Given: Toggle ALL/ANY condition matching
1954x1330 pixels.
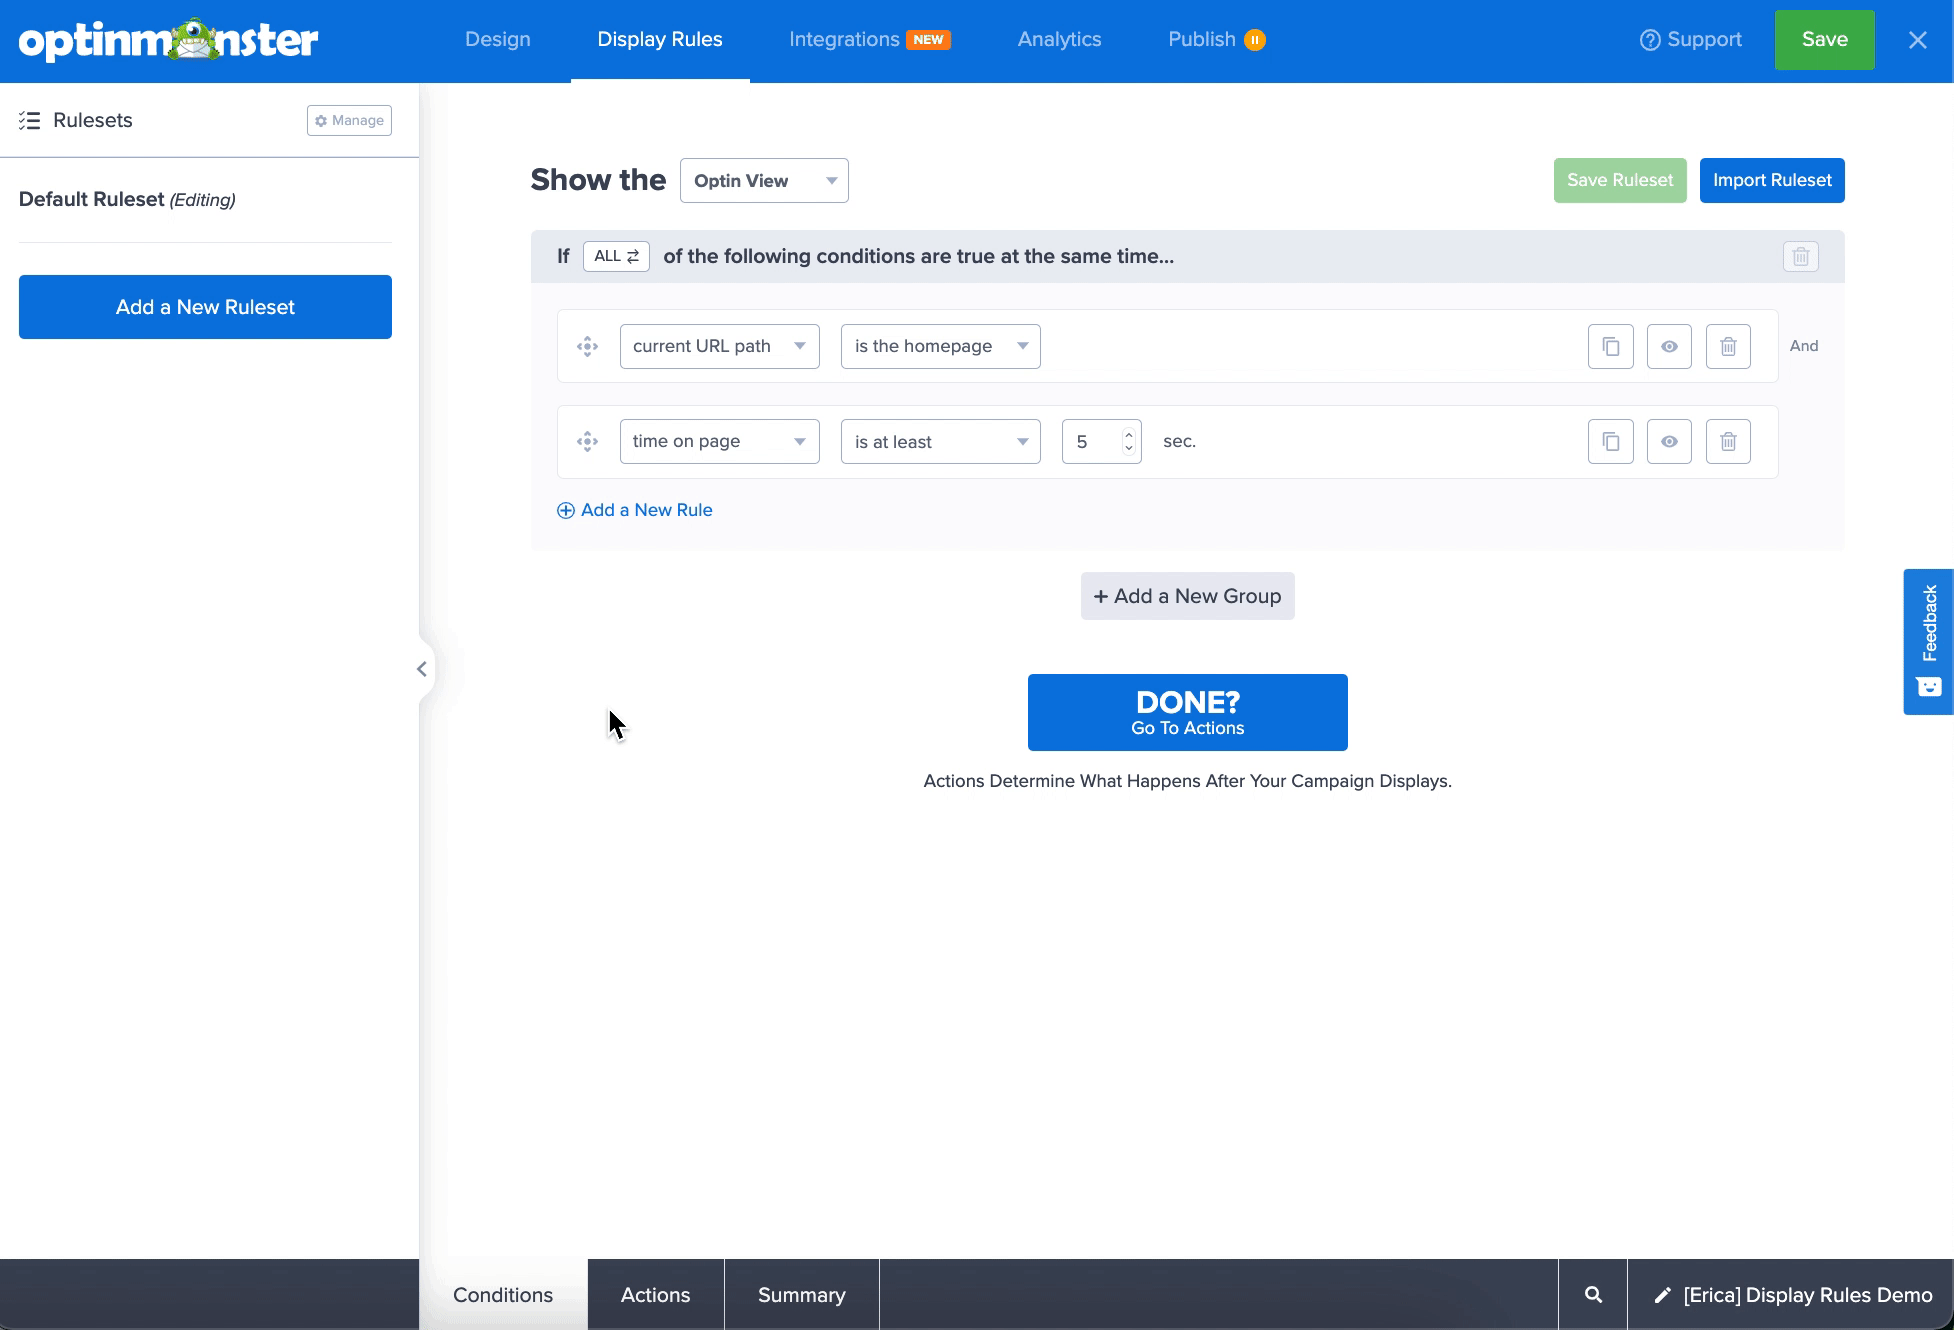Looking at the screenshot, I should [x=615, y=256].
